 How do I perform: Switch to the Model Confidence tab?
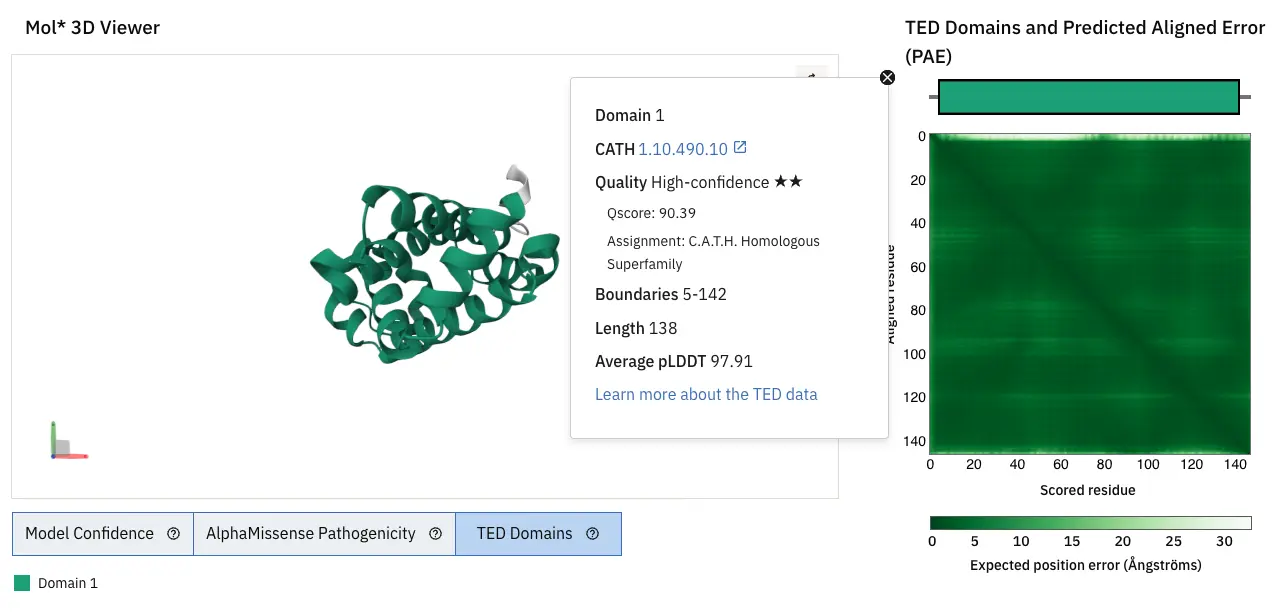pyautogui.click(x=90, y=534)
